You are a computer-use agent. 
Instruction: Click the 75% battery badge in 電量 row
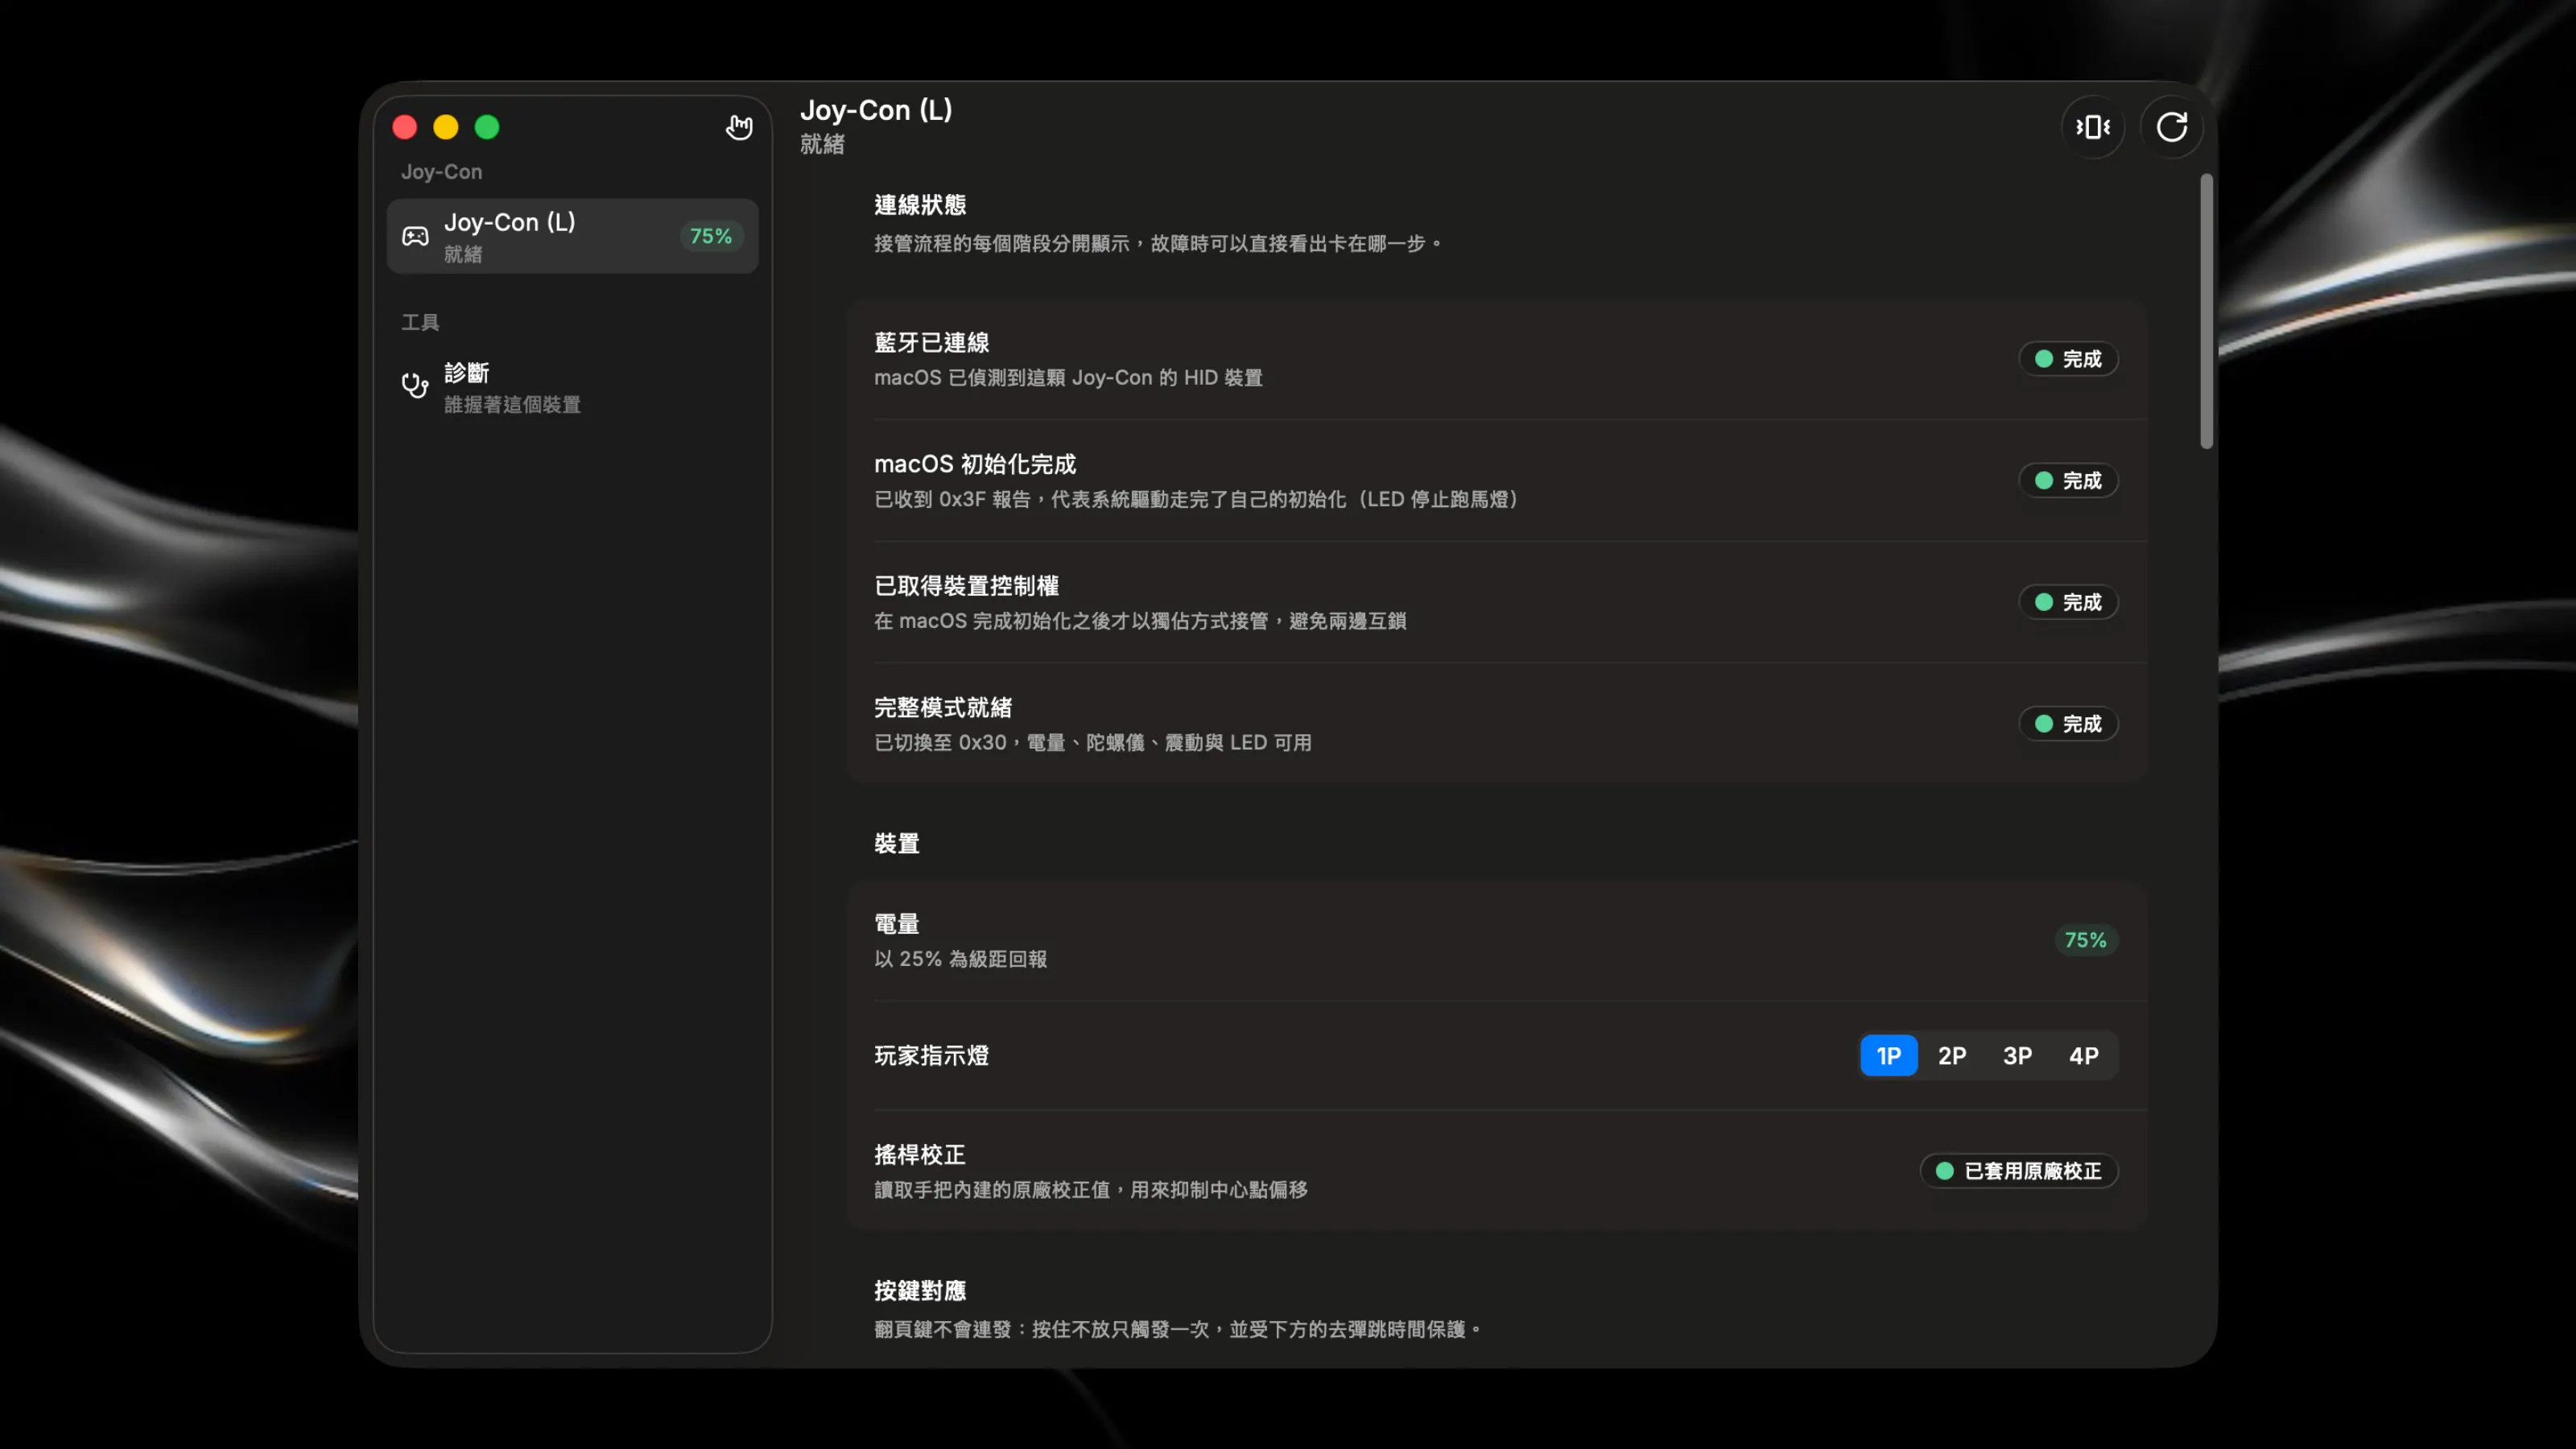click(x=2085, y=940)
